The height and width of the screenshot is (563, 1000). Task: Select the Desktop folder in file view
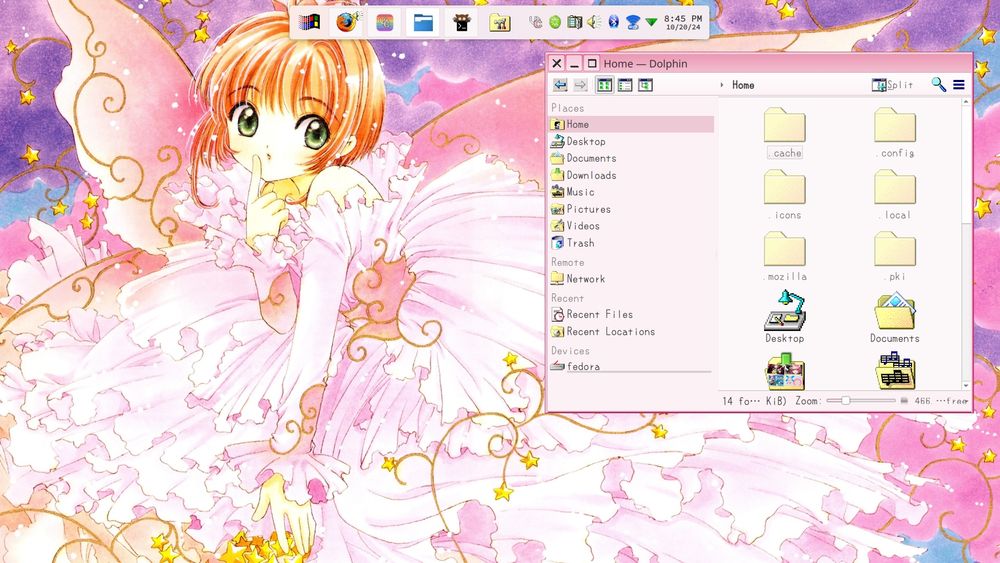(x=784, y=311)
